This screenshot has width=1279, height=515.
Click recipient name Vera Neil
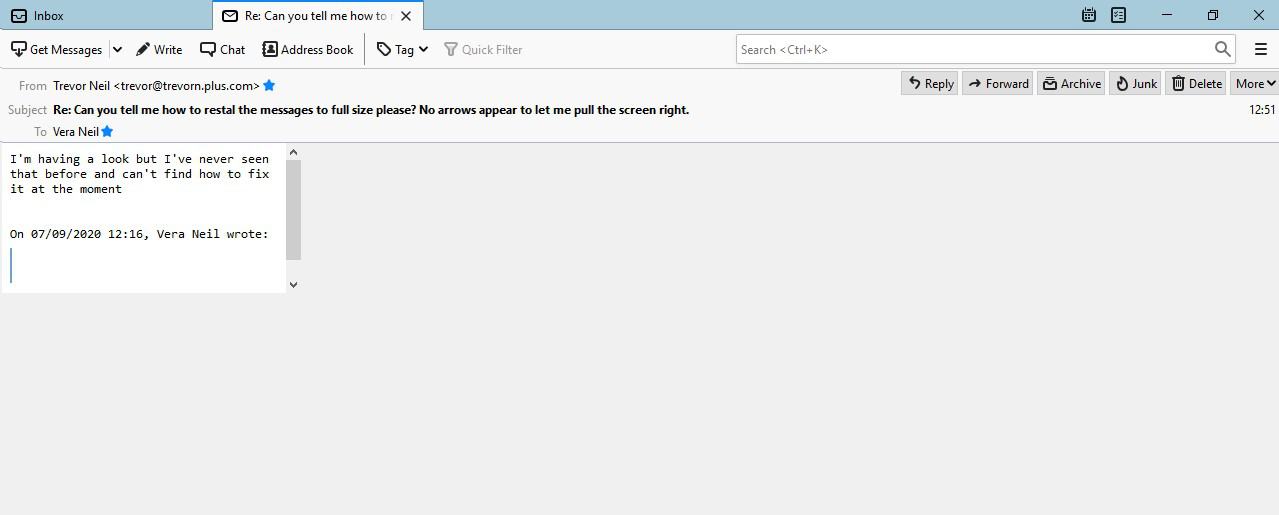pyautogui.click(x=76, y=132)
